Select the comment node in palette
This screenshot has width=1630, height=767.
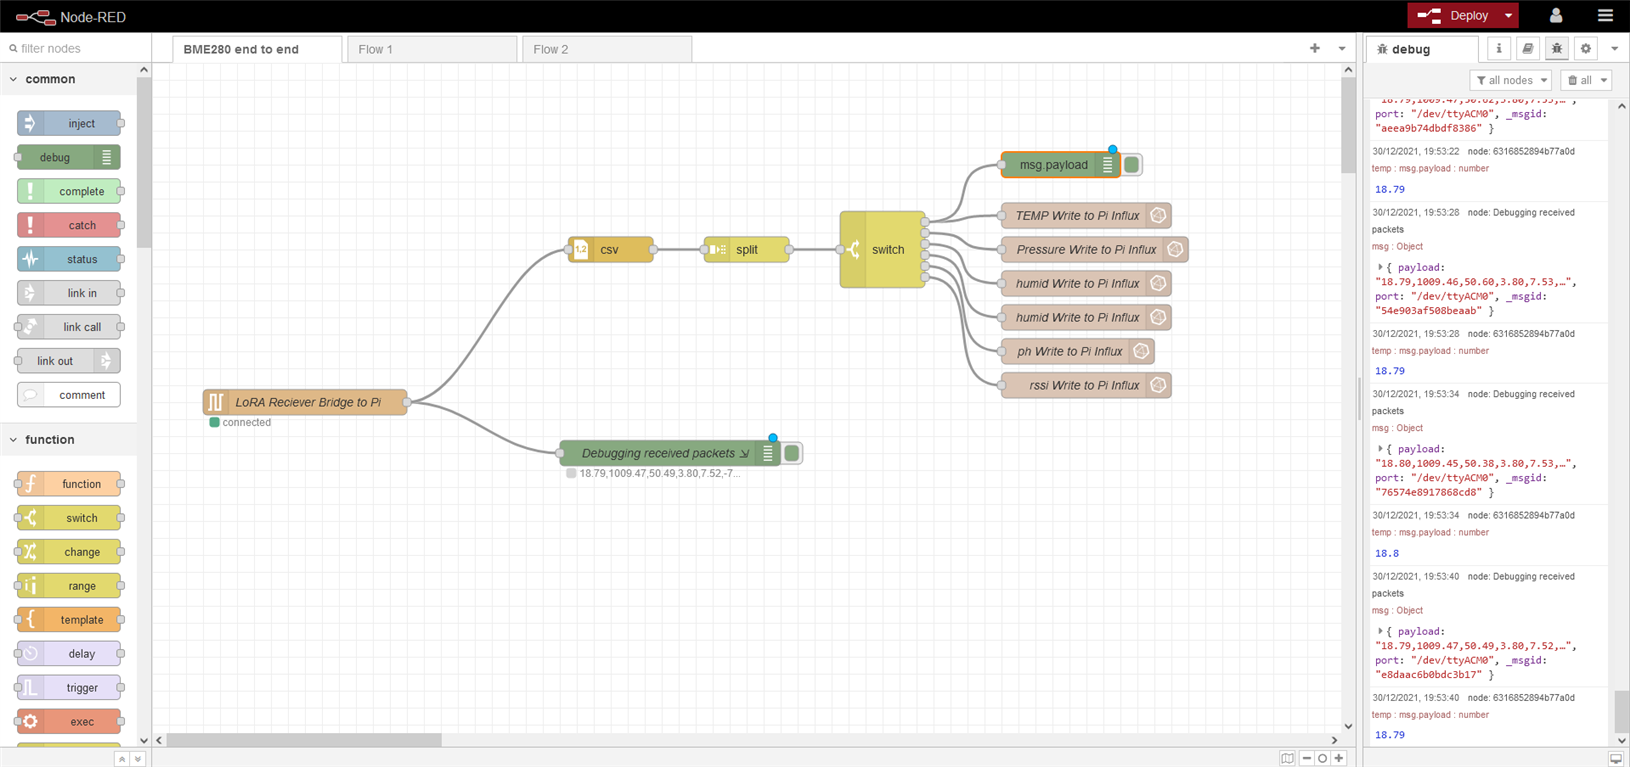pos(69,395)
